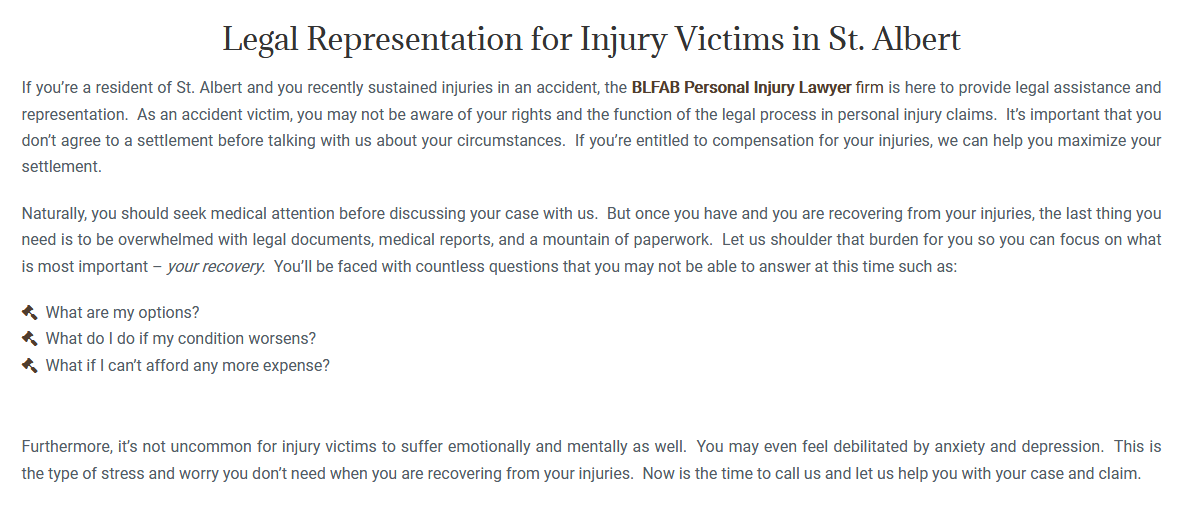This screenshot has height=508, width=1190.
Task: Click the word "Naturally" starting the second paragraph
Action: [x=55, y=213]
